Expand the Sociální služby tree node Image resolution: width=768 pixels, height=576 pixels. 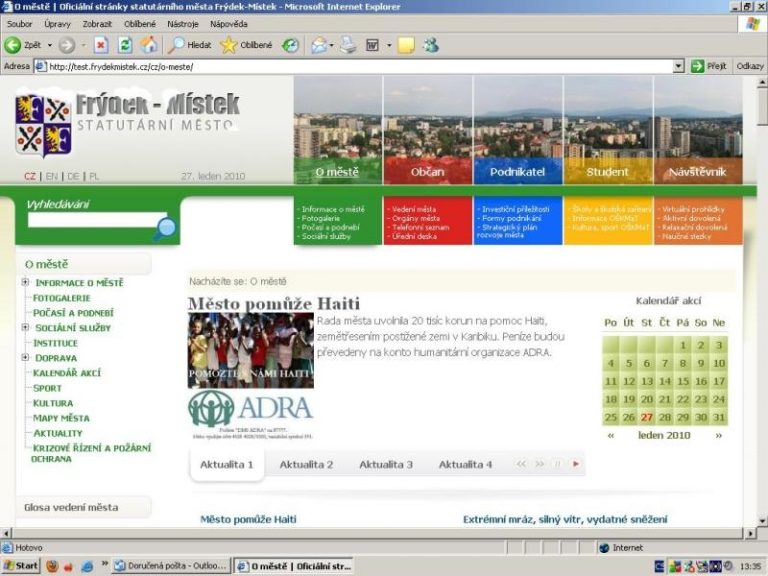tap(25, 327)
